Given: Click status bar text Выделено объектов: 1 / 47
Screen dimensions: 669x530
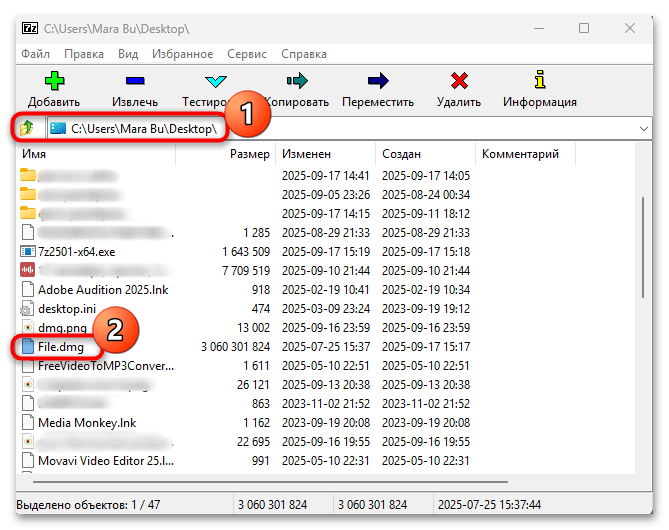Looking at the screenshot, I should point(88,505).
